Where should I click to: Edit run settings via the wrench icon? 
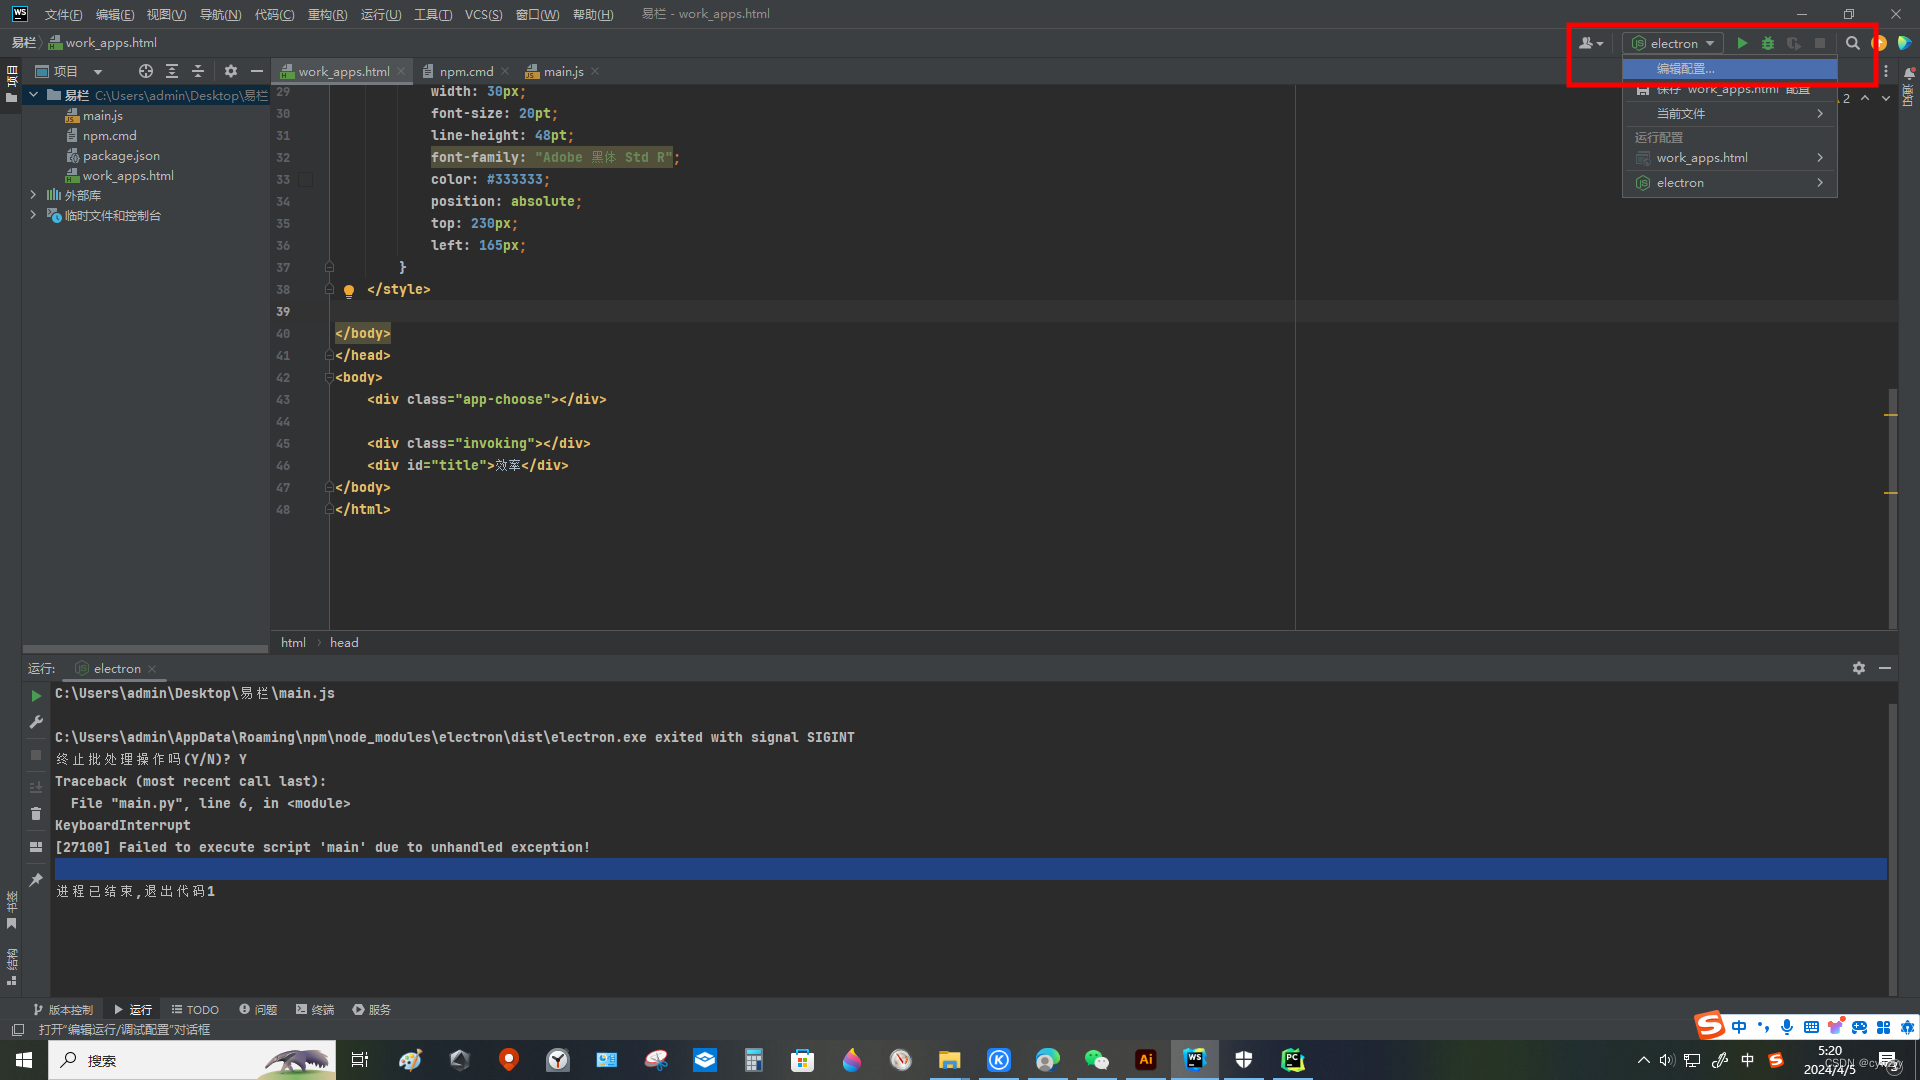coord(35,720)
